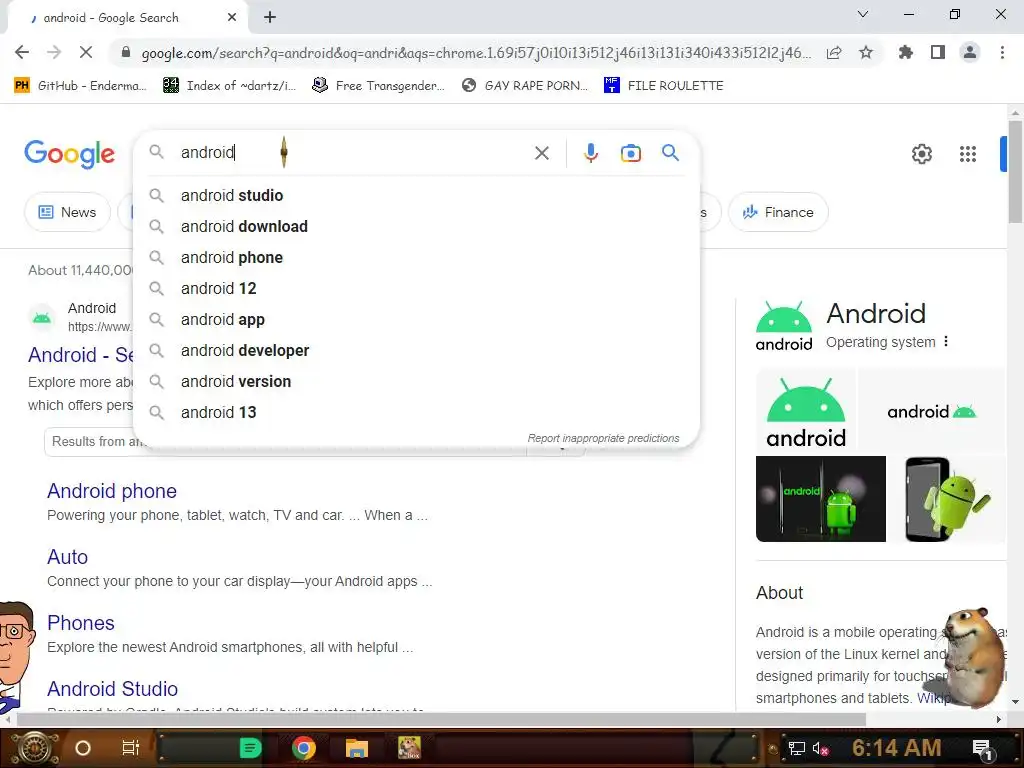Toggle Chrome side panel
This screenshot has height=768, width=1024.
coord(938,52)
